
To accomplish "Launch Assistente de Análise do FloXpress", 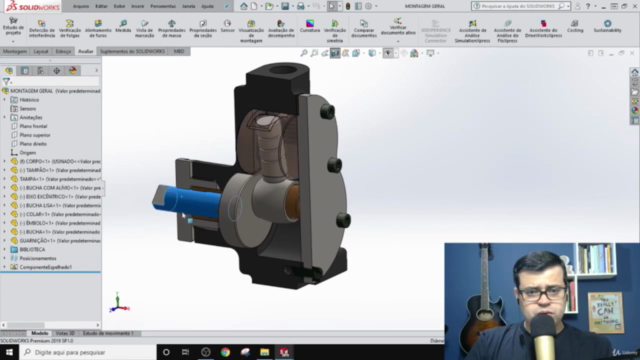I will click(x=507, y=31).
